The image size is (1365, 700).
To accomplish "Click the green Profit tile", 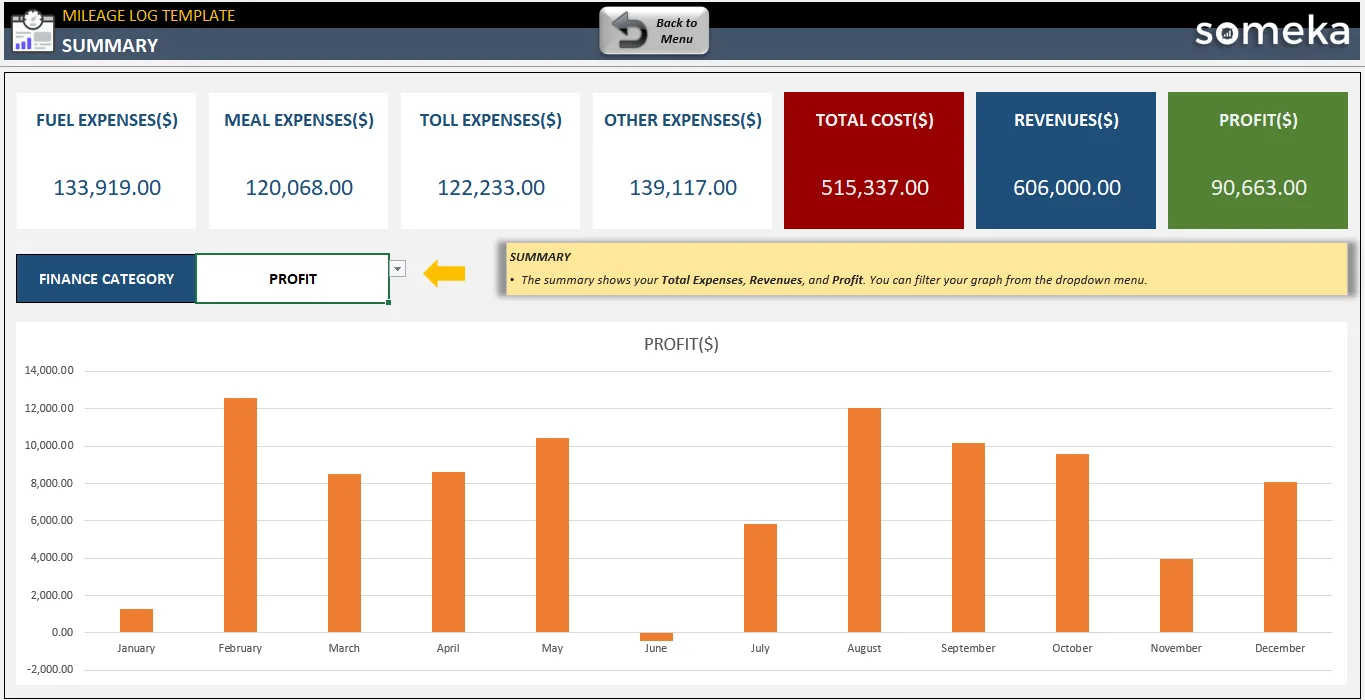I will 1258,161.
